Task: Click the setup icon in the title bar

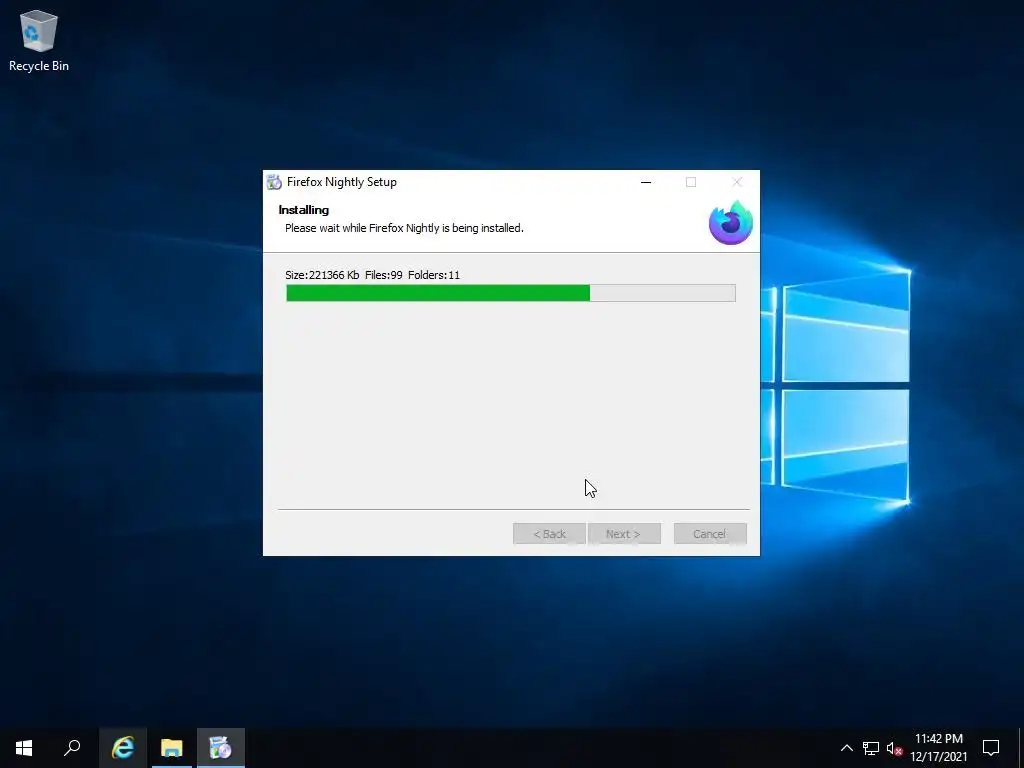Action: click(274, 182)
